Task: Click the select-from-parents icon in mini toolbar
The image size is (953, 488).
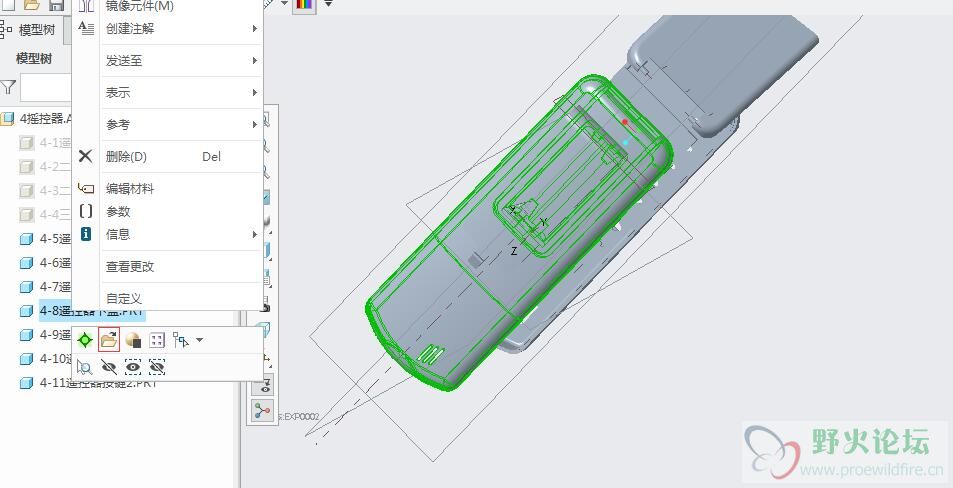Action: pos(181,340)
